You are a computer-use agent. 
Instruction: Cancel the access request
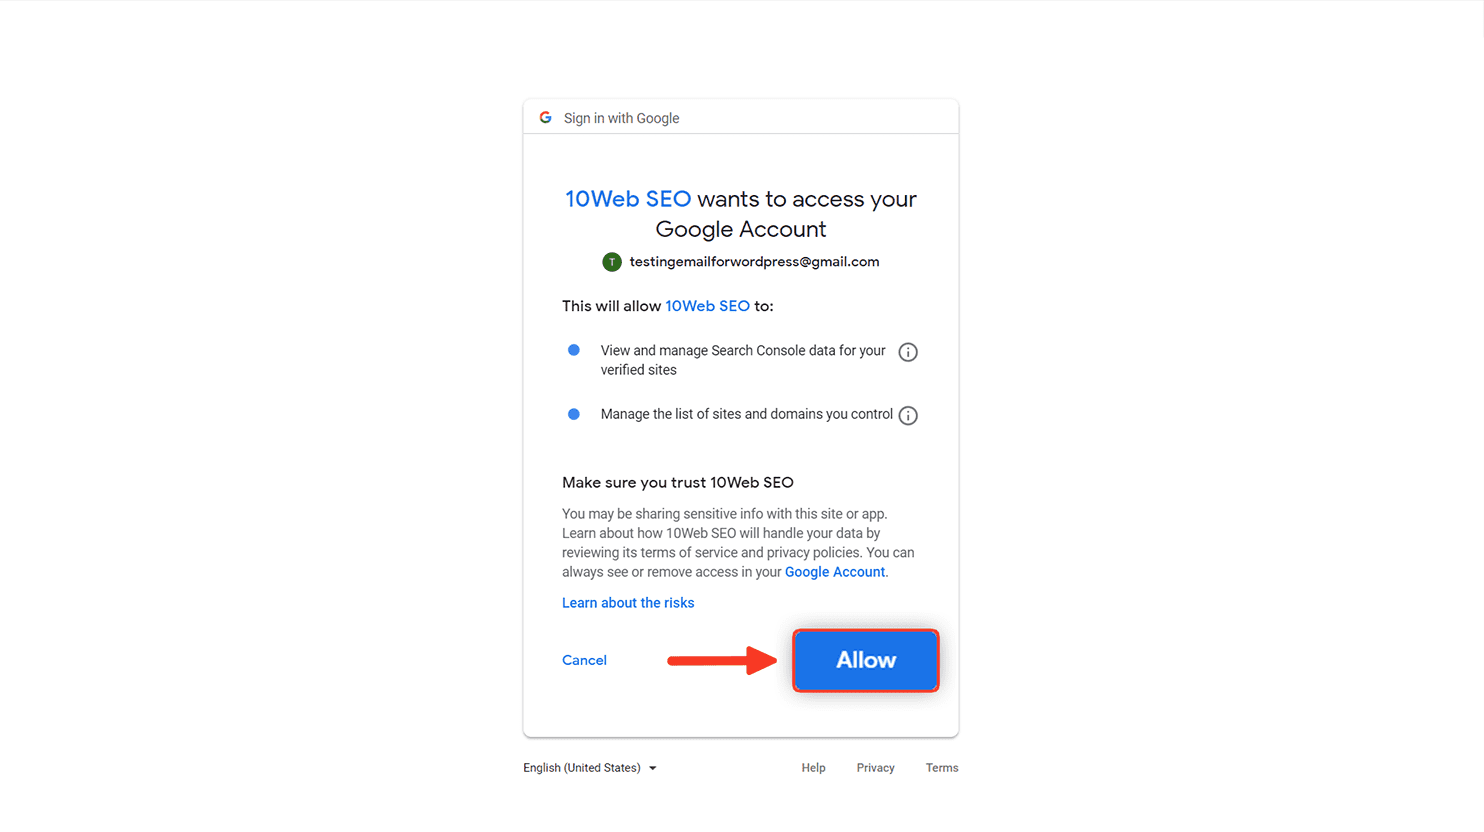pyautogui.click(x=584, y=660)
